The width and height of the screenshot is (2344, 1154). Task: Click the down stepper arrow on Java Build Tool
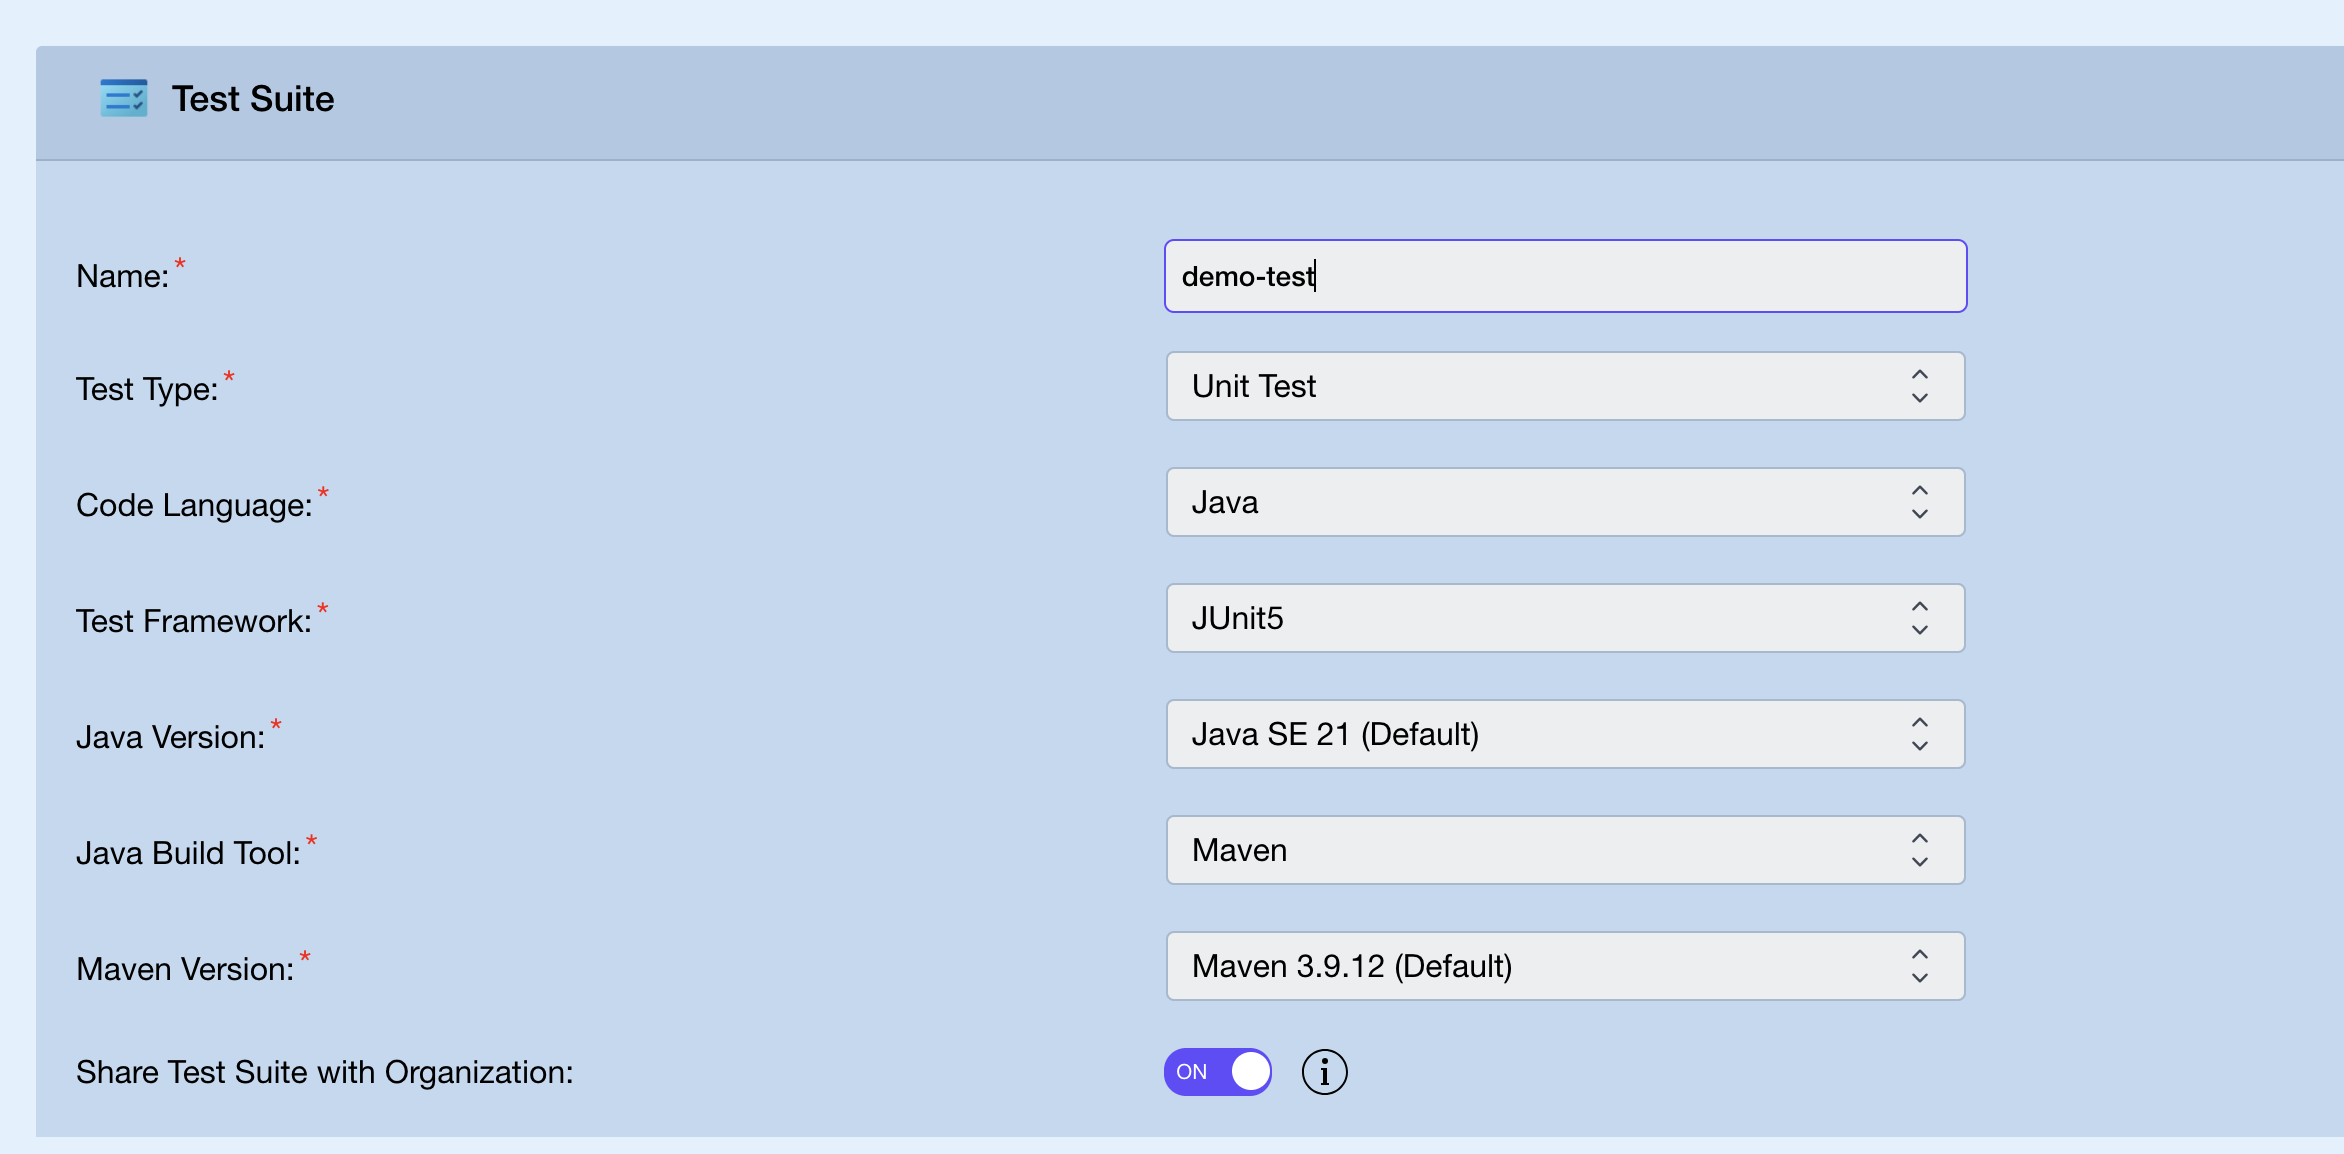pyautogui.click(x=1919, y=862)
